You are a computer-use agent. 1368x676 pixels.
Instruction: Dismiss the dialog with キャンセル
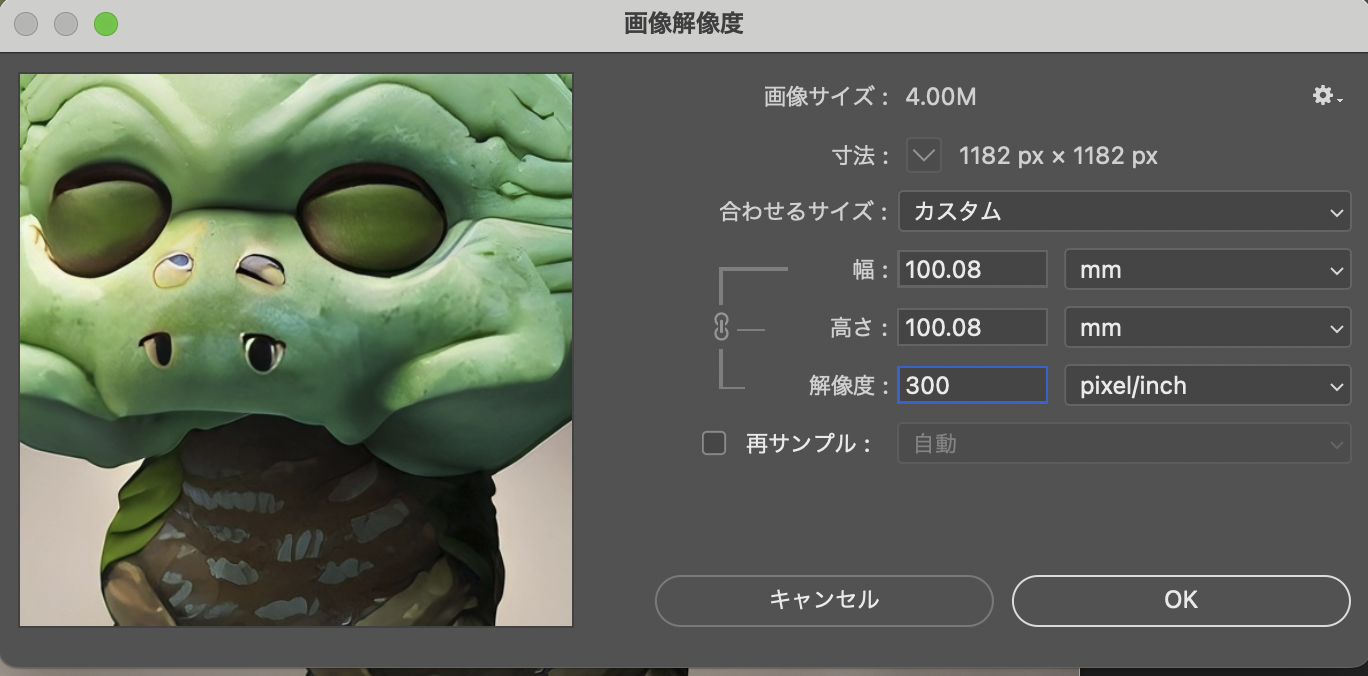point(823,600)
